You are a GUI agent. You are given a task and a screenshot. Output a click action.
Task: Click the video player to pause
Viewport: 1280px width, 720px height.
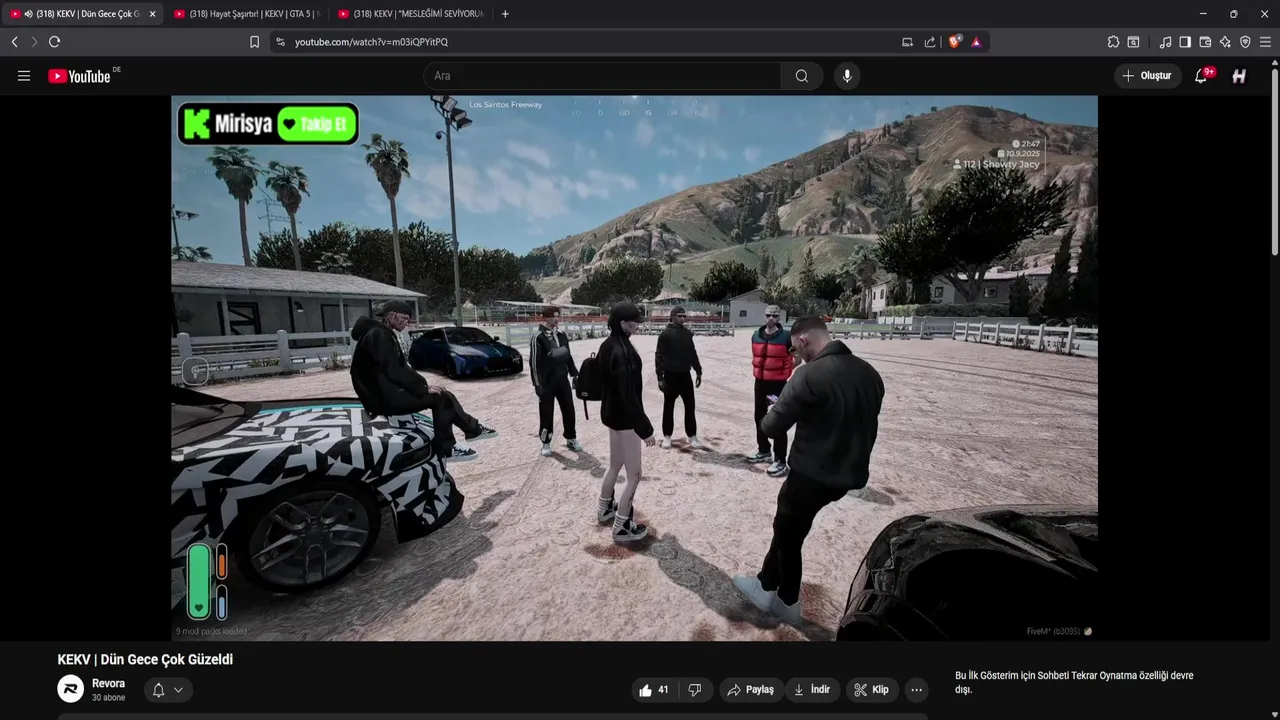pyautogui.click(x=634, y=368)
